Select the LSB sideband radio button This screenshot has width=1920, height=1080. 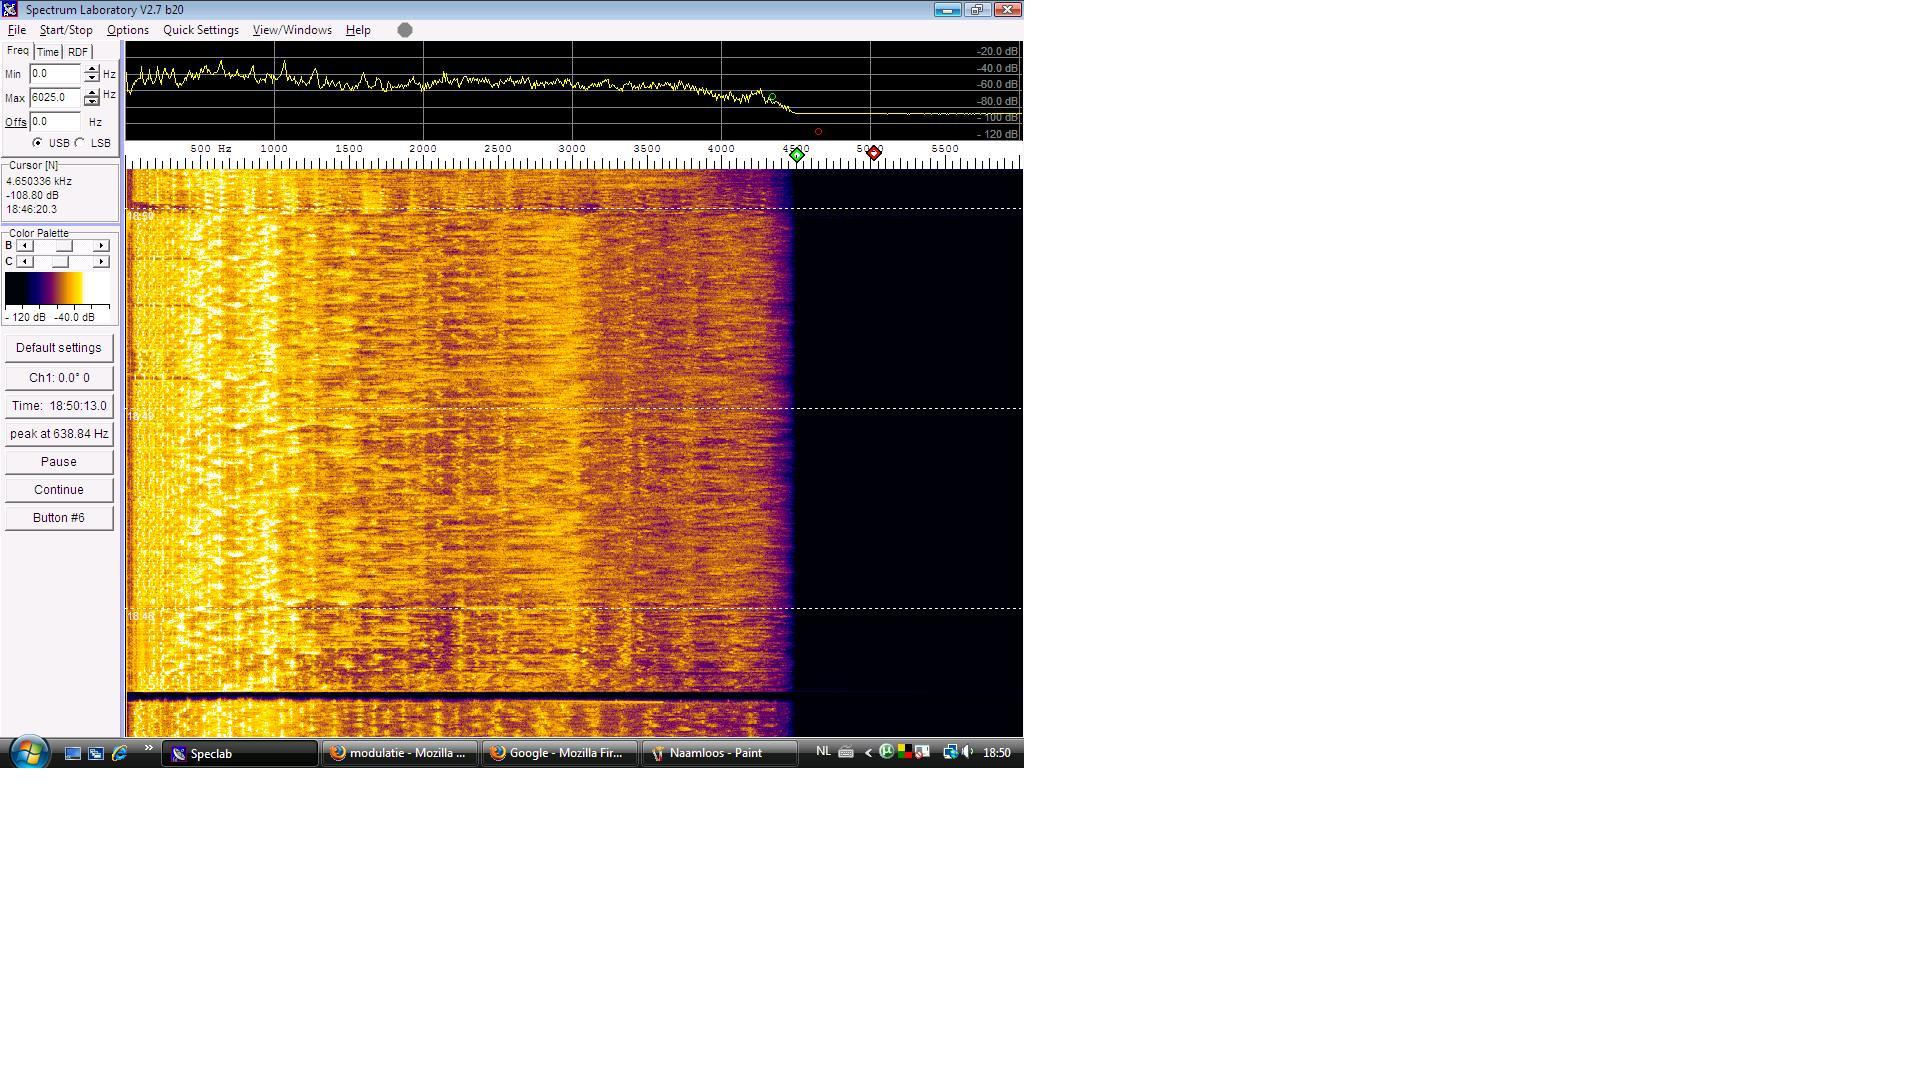click(x=81, y=143)
